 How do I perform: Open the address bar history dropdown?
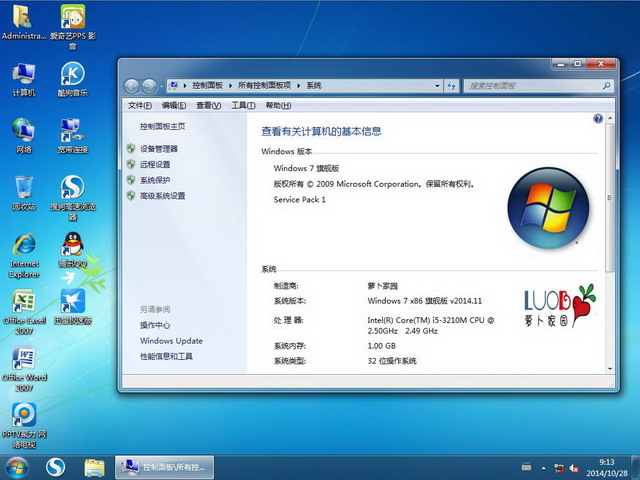click(437, 86)
